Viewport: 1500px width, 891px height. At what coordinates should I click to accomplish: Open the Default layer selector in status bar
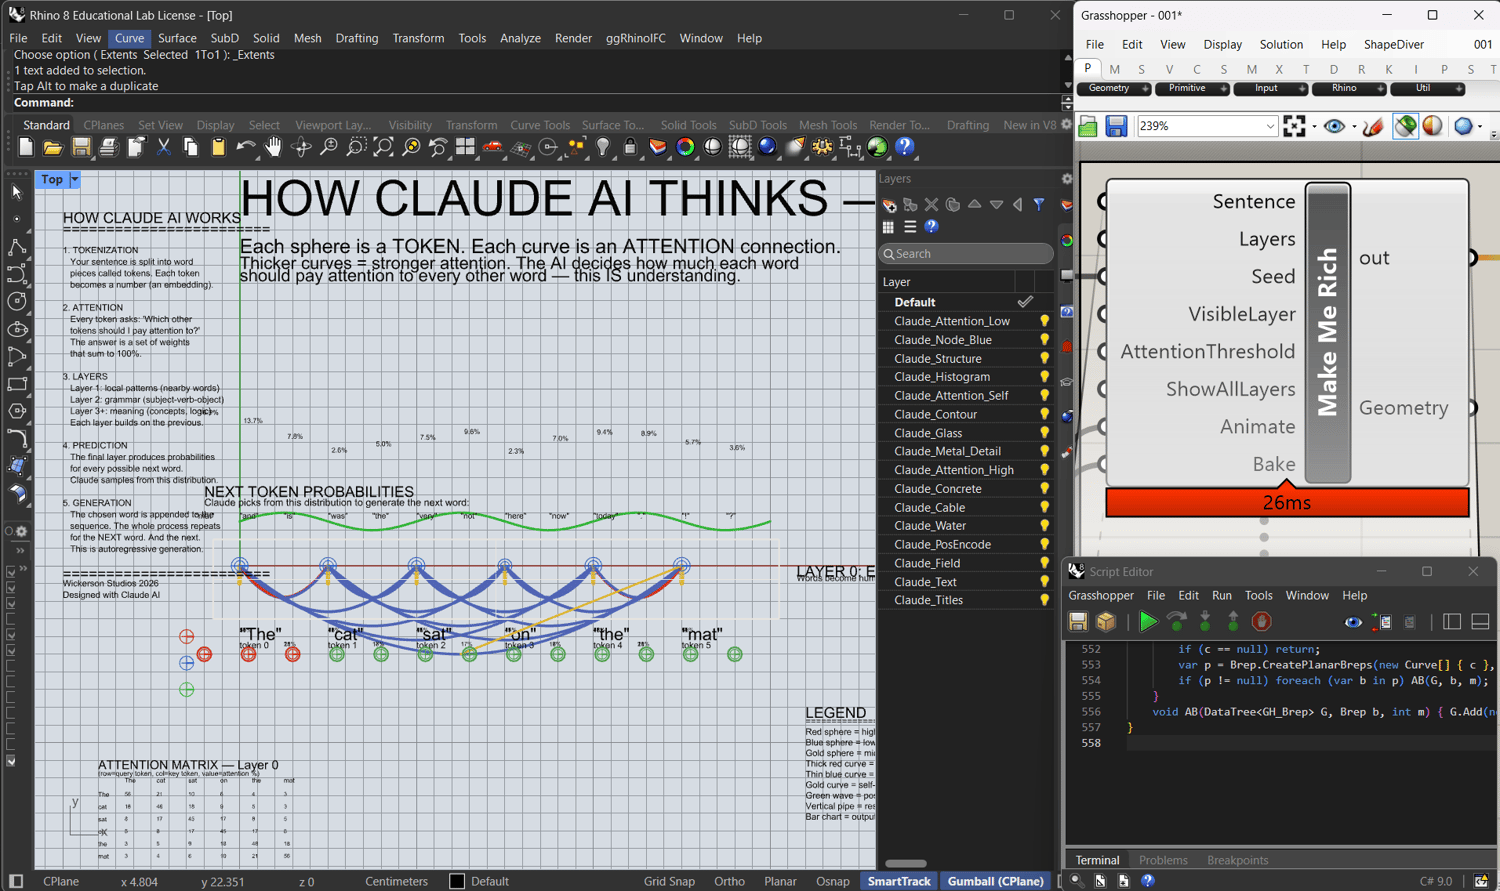pos(490,881)
